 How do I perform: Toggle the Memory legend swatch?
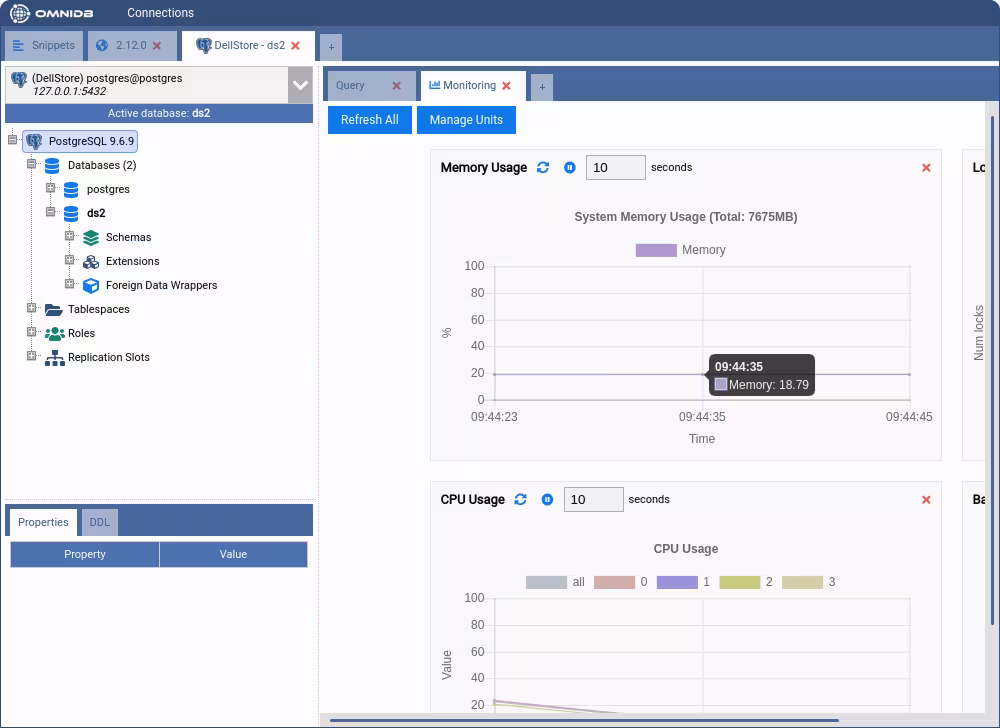click(656, 250)
